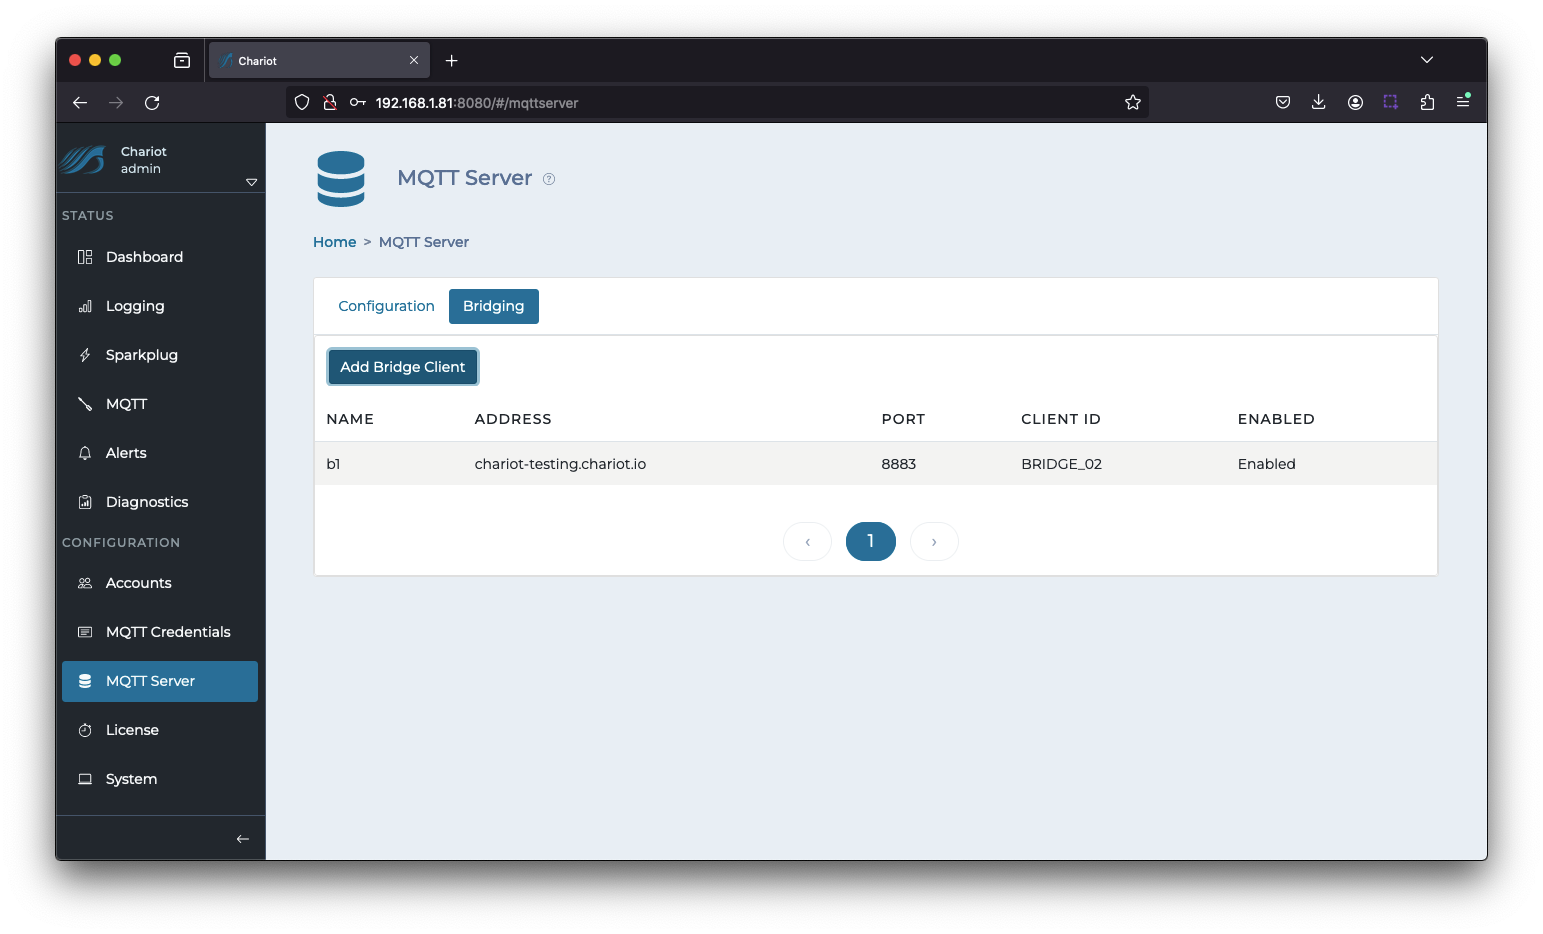The height and width of the screenshot is (934, 1543).
Task: Click the insecure connection padlock icon
Action: pyautogui.click(x=329, y=102)
